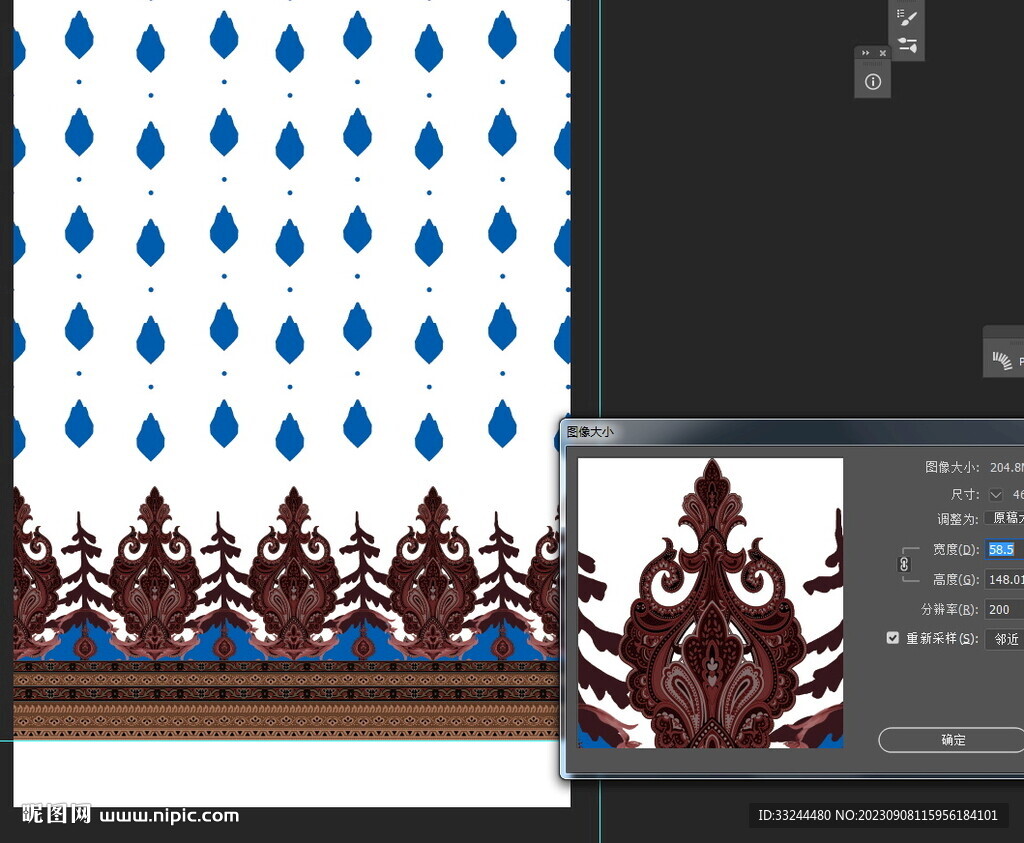Open the panel icon at the right edge
The image size is (1024, 843).
[x=1004, y=359]
